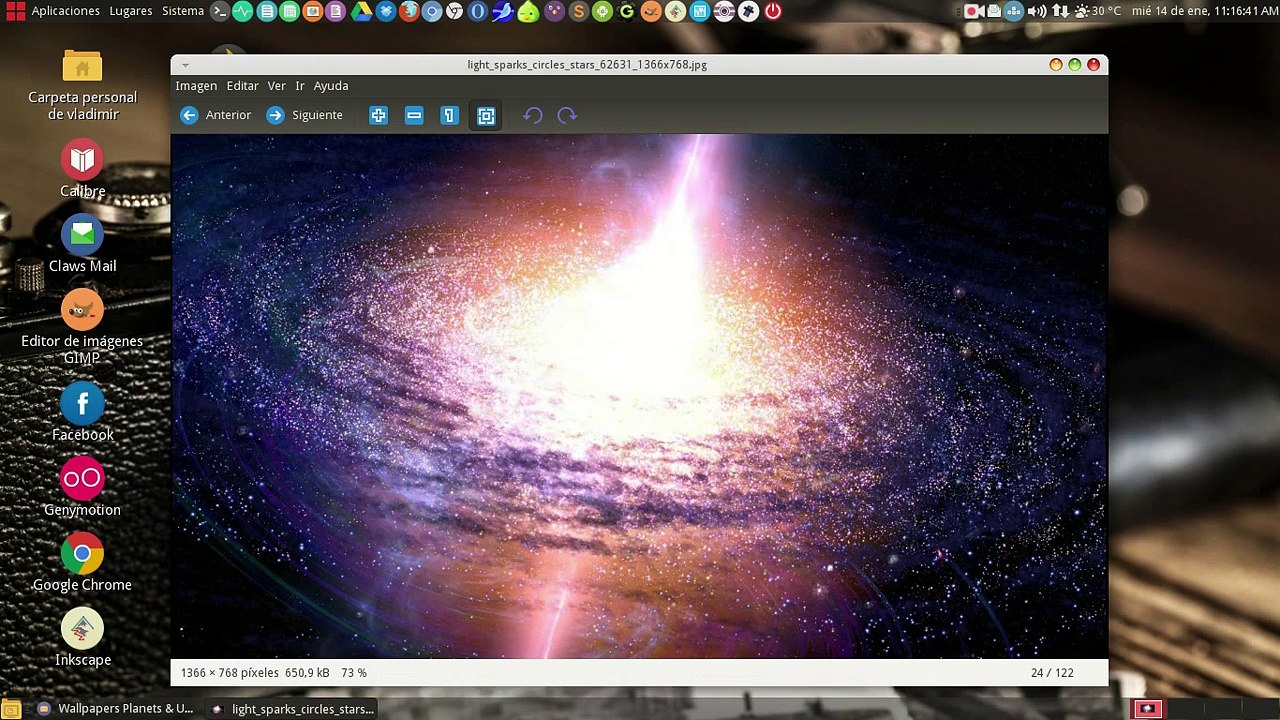
Task: Go to previous image with Anterior
Action: pos(216,115)
